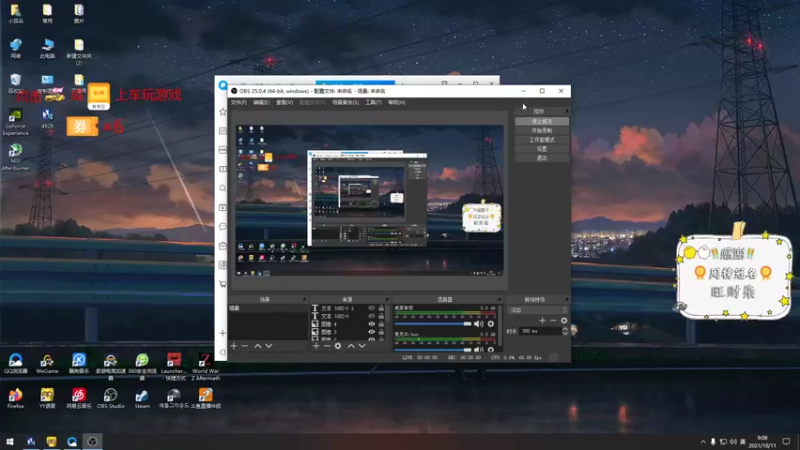Add a new source with the plus icon
Image resolution: width=800 pixels, height=450 pixels.
(316, 346)
